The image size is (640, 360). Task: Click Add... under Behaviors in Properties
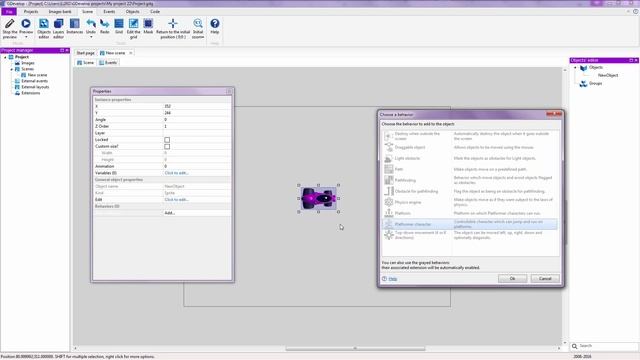(169, 213)
